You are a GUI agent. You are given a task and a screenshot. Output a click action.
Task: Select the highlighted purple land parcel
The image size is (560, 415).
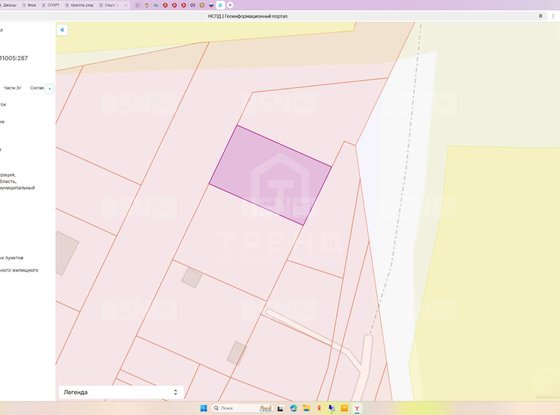tap(270, 175)
